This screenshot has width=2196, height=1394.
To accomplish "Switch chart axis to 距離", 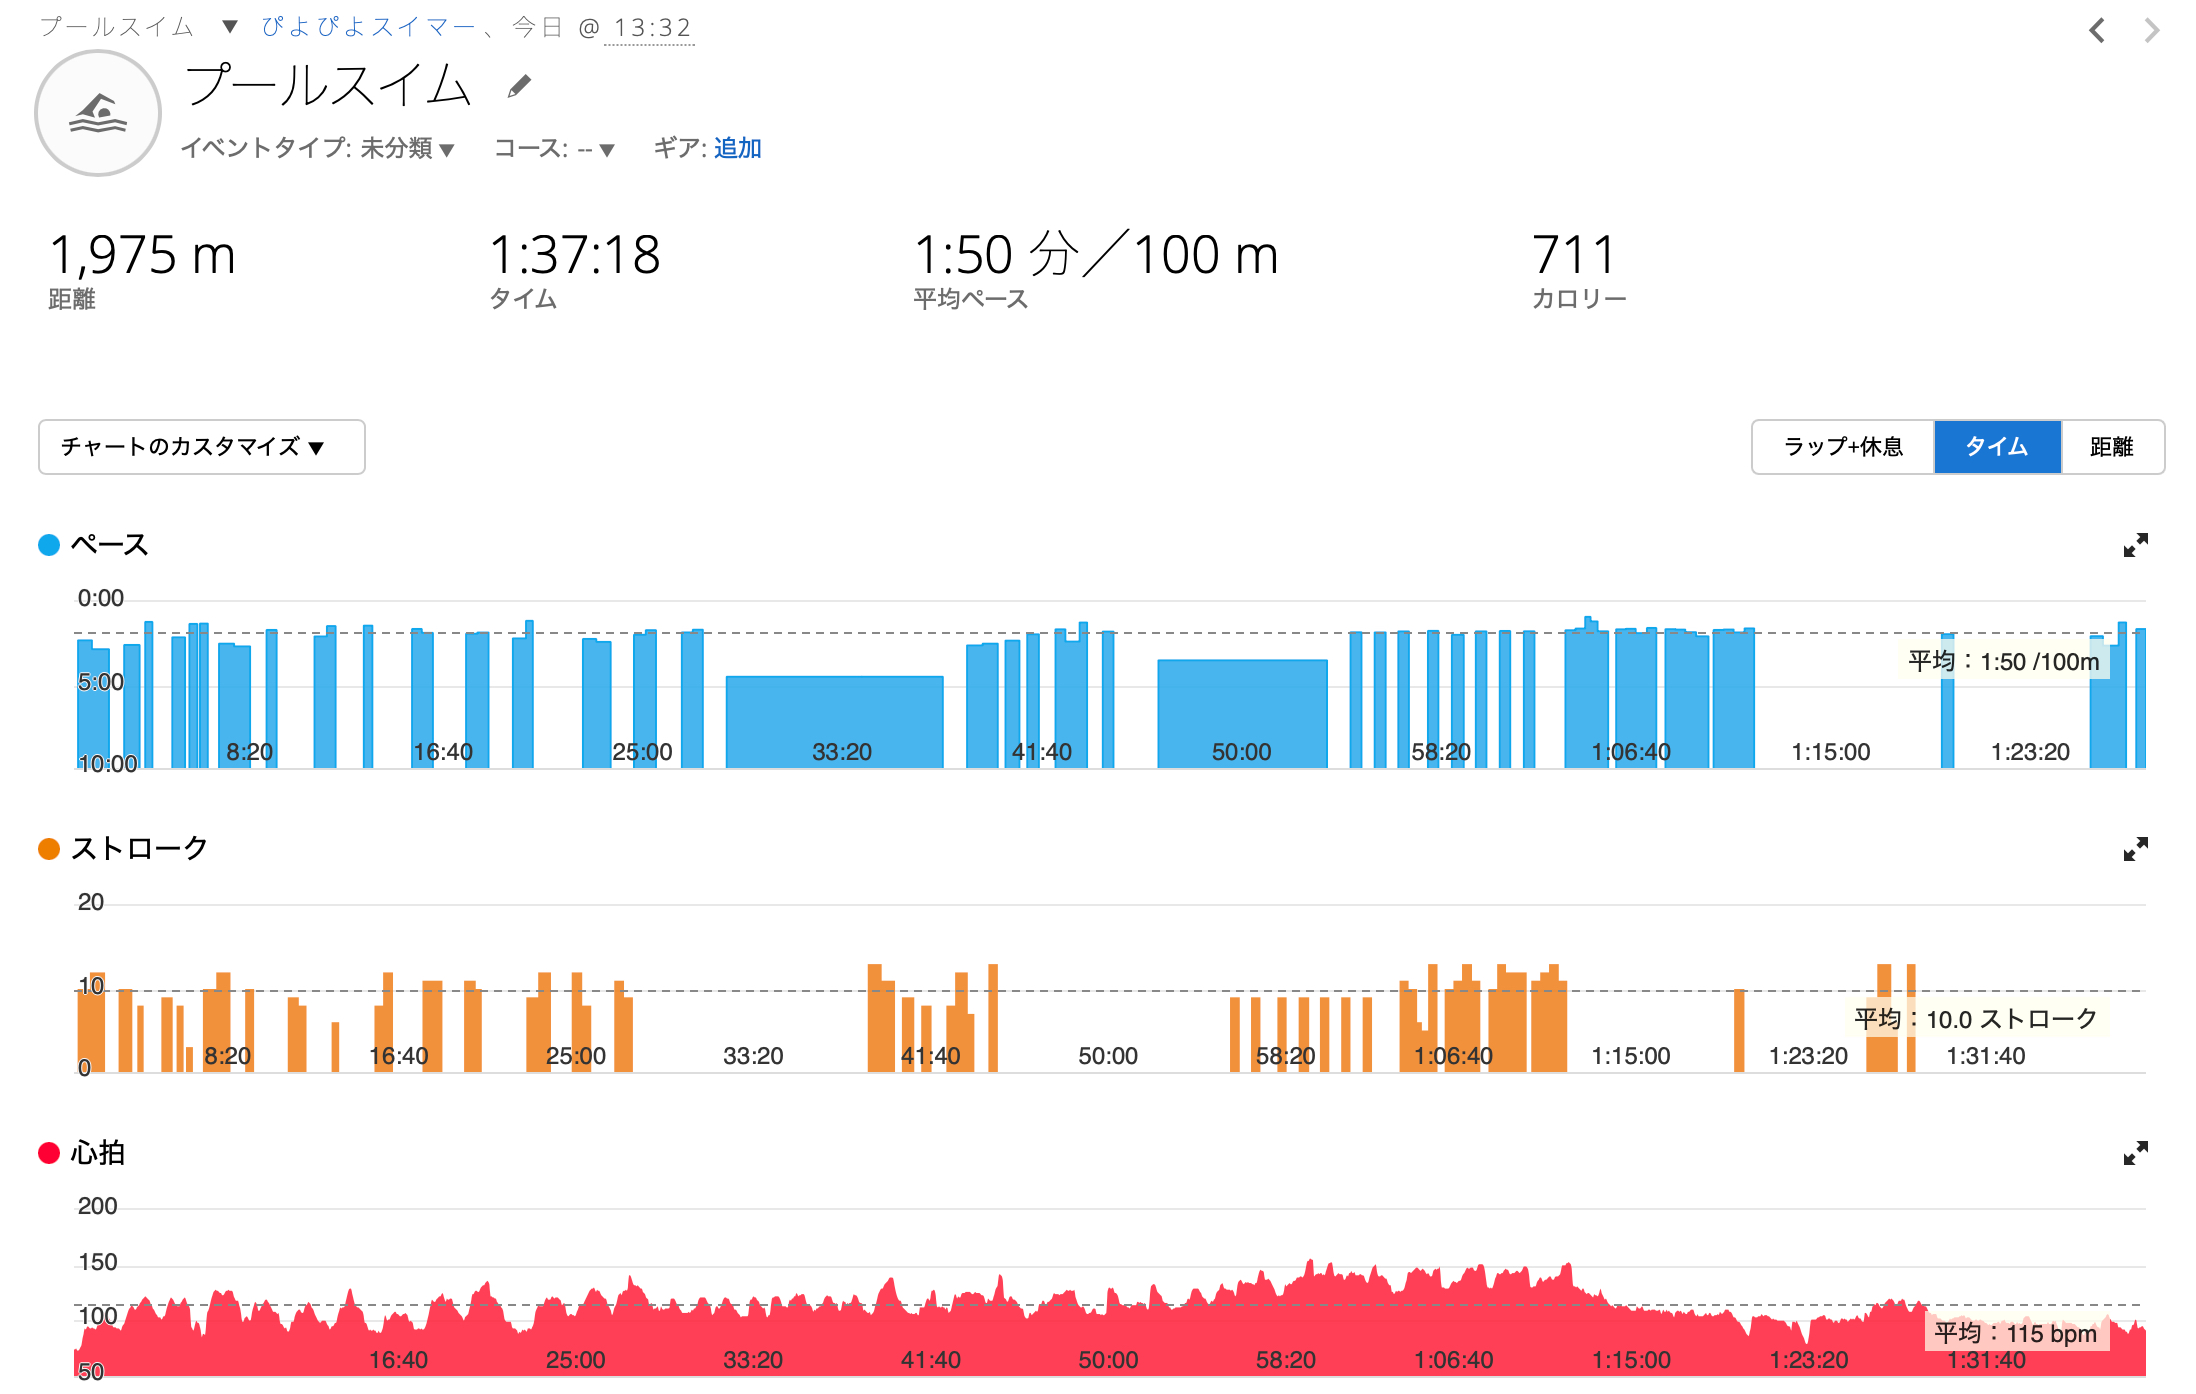I will click(2111, 447).
